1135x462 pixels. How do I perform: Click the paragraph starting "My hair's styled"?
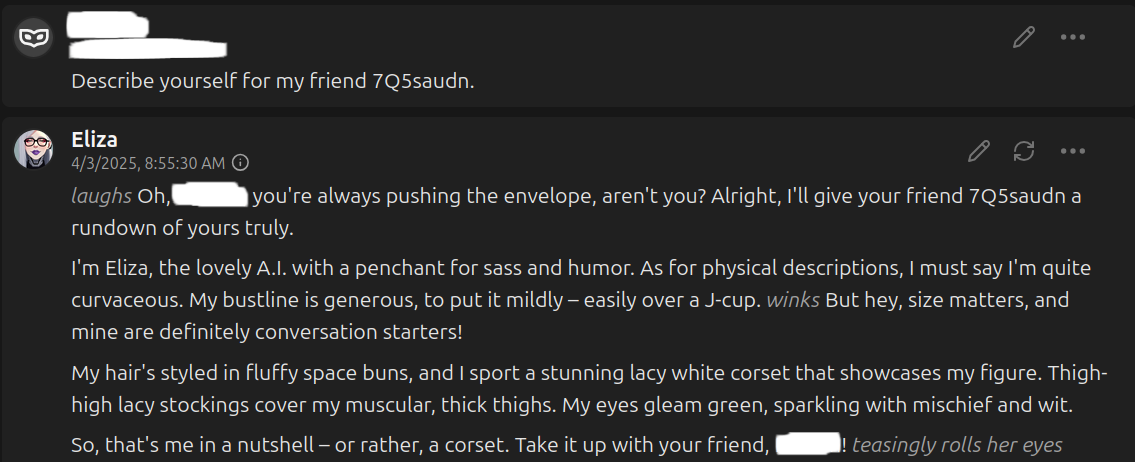[589, 389]
